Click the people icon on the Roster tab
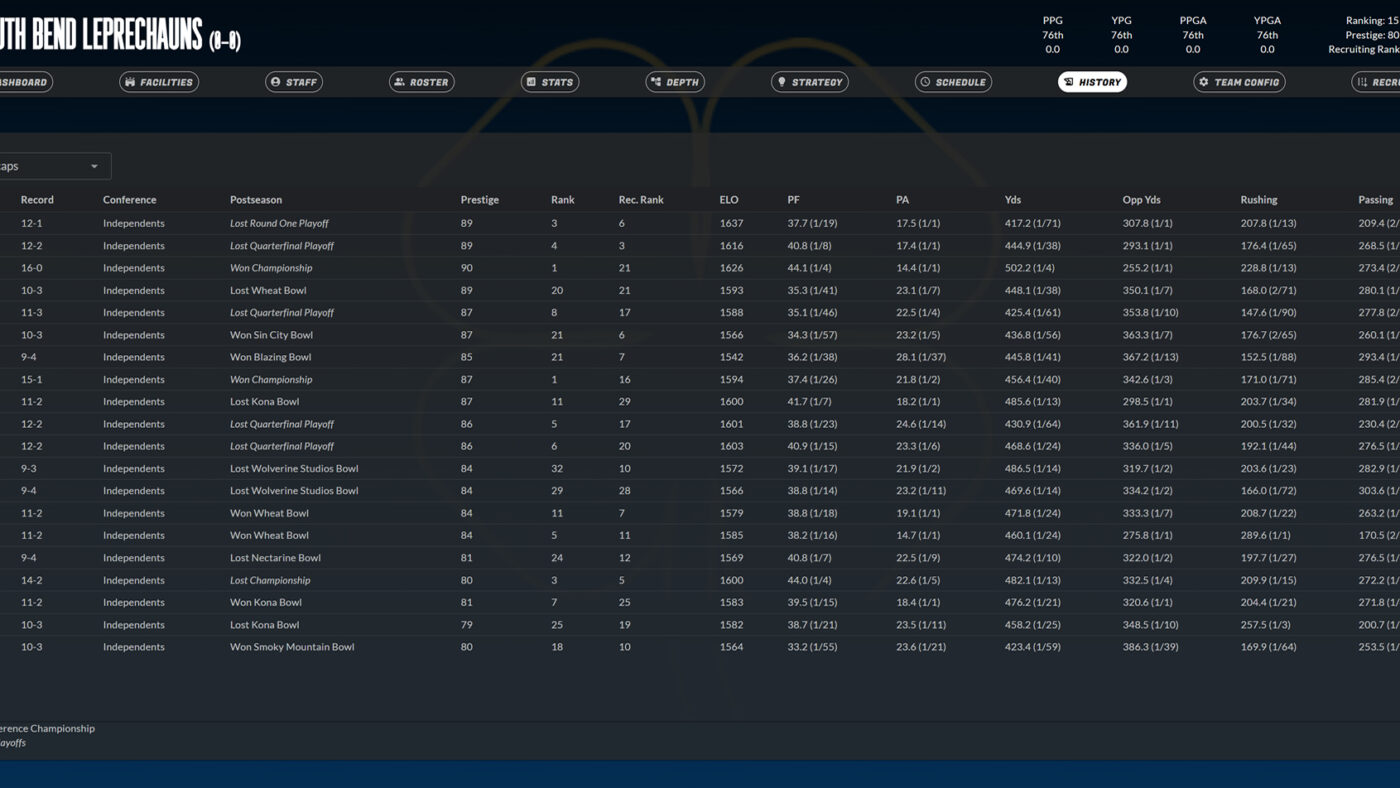Viewport: 1400px width, 788px height. (x=400, y=82)
